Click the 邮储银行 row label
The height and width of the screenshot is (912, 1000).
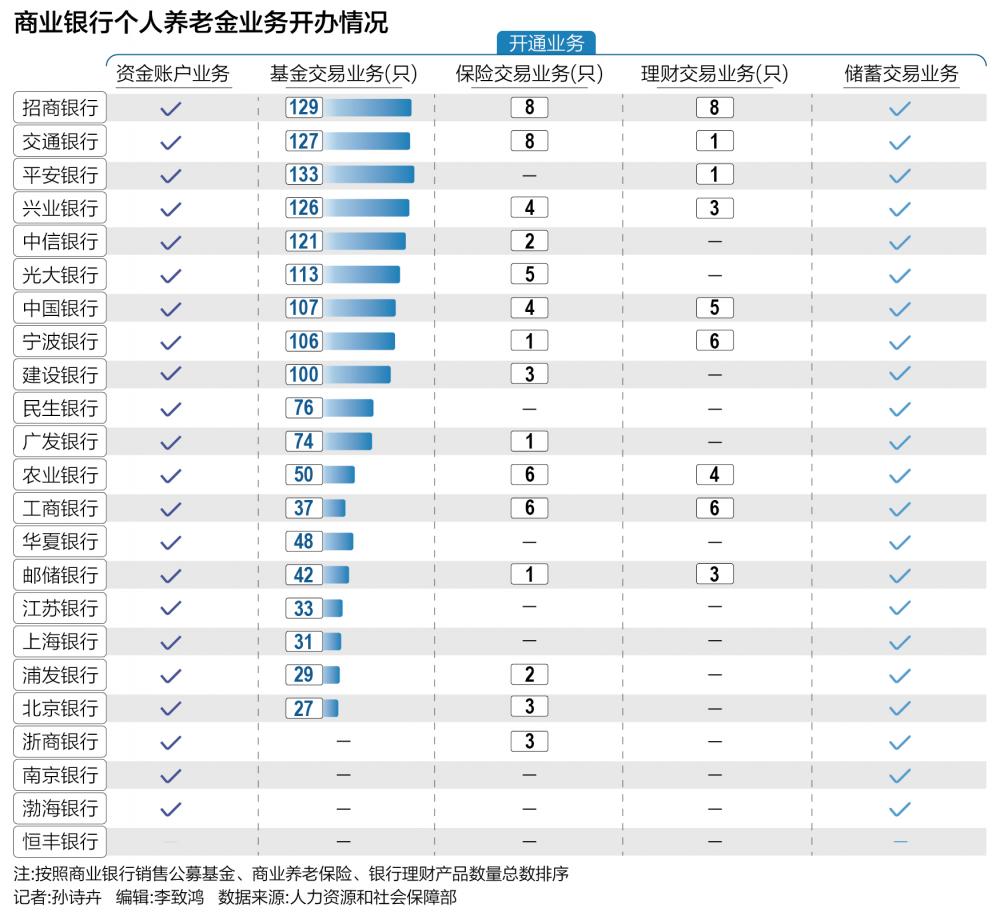tap(60, 575)
